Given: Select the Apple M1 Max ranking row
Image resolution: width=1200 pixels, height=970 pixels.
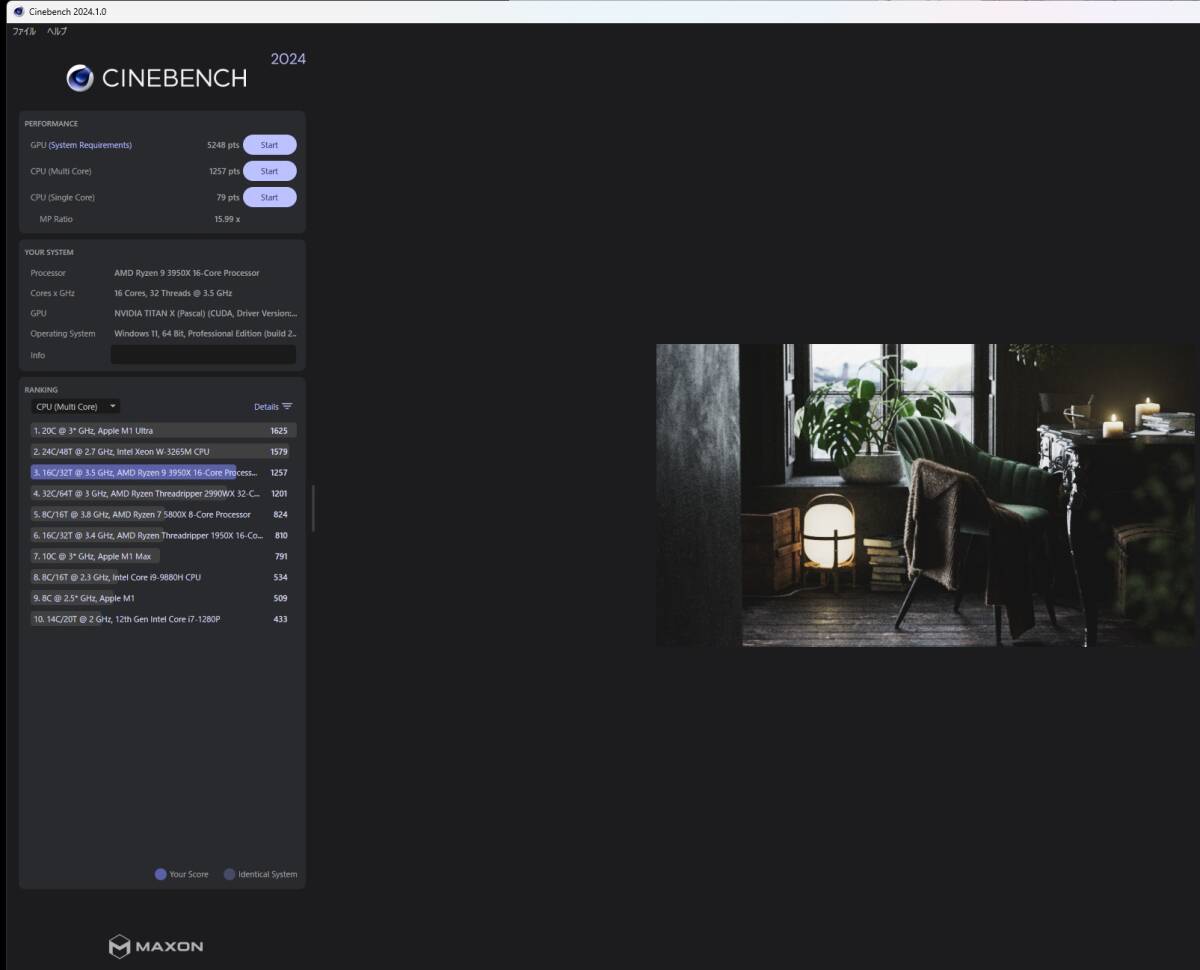Looking at the screenshot, I should pyautogui.click(x=163, y=557).
